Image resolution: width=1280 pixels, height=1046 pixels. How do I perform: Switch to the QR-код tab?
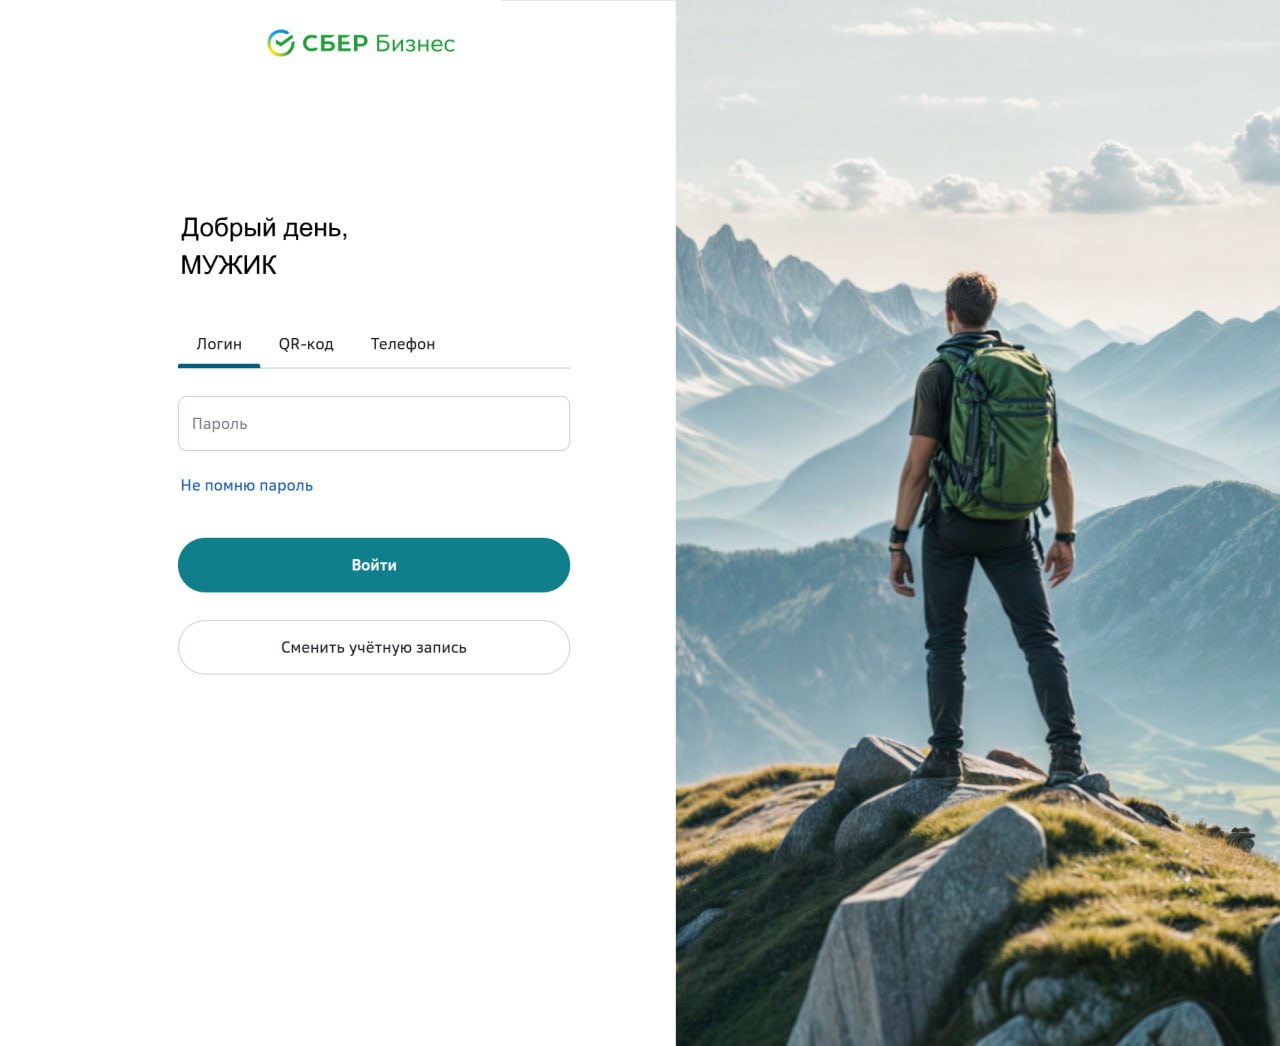click(x=306, y=344)
